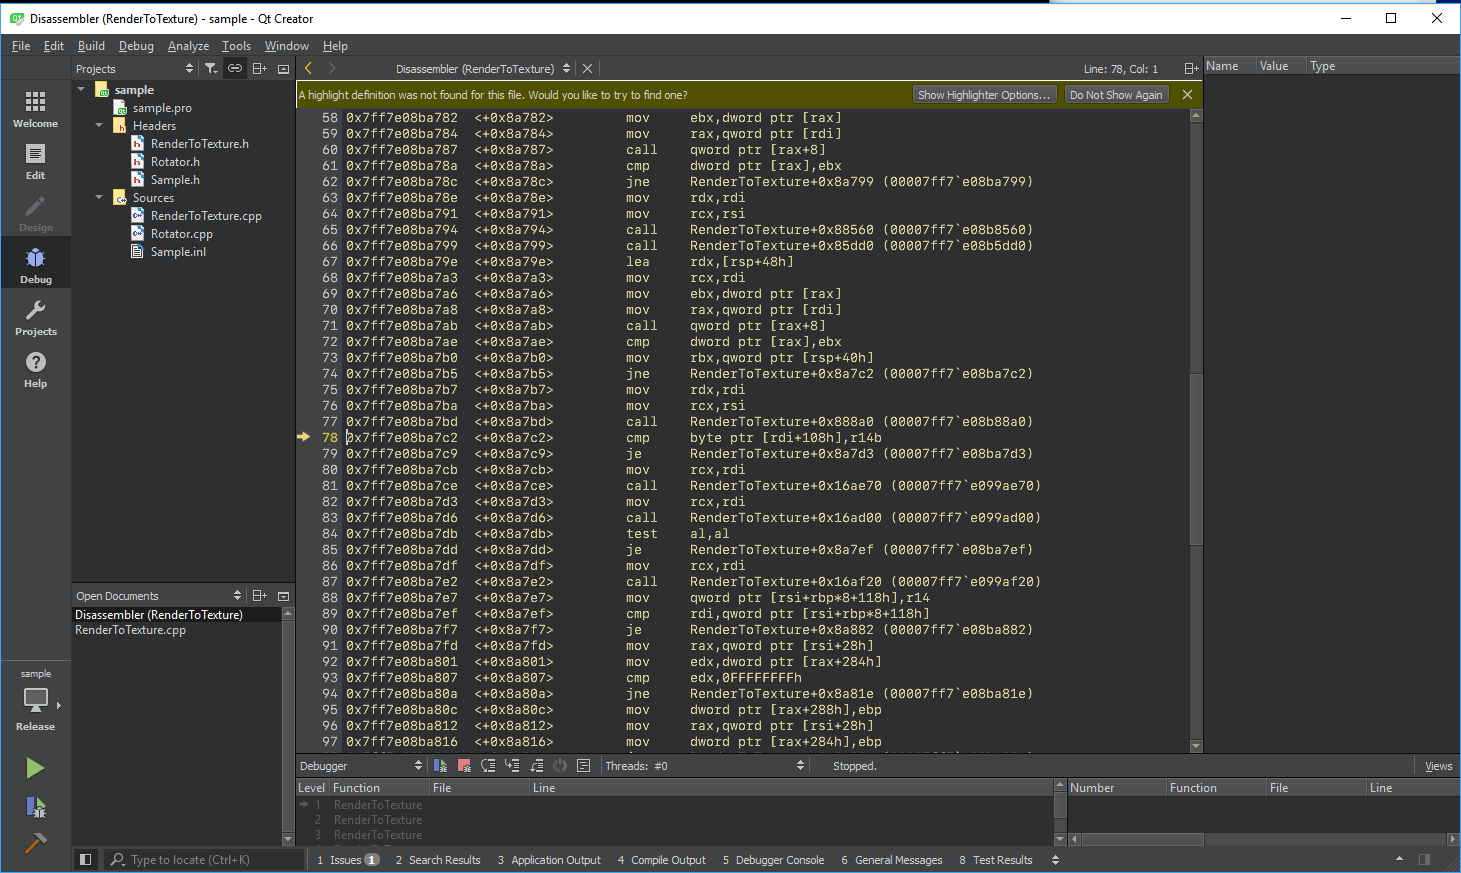Click the Step Out debugger icon
This screenshot has height=873, width=1461.
pyautogui.click(x=536, y=765)
